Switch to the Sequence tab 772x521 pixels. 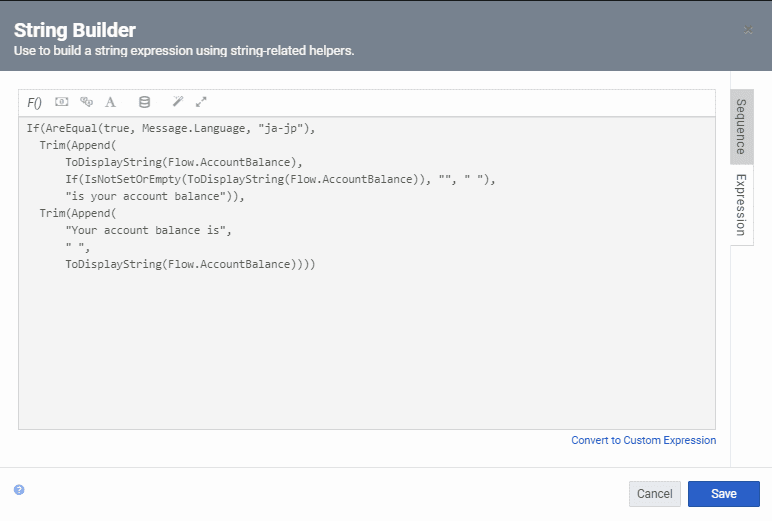point(741,126)
